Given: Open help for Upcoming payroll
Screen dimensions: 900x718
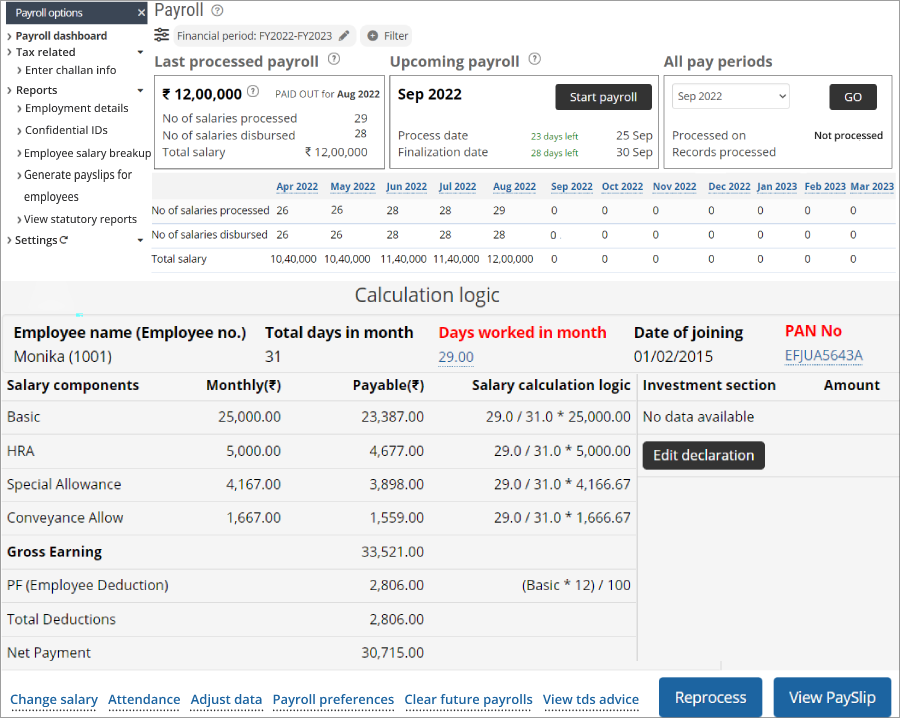Looking at the screenshot, I should point(534,59).
